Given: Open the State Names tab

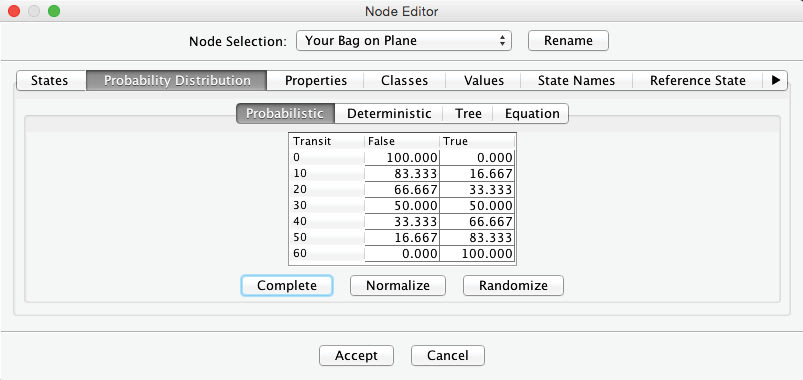Looking at the screenshot, I should click(x=576, y=80).
